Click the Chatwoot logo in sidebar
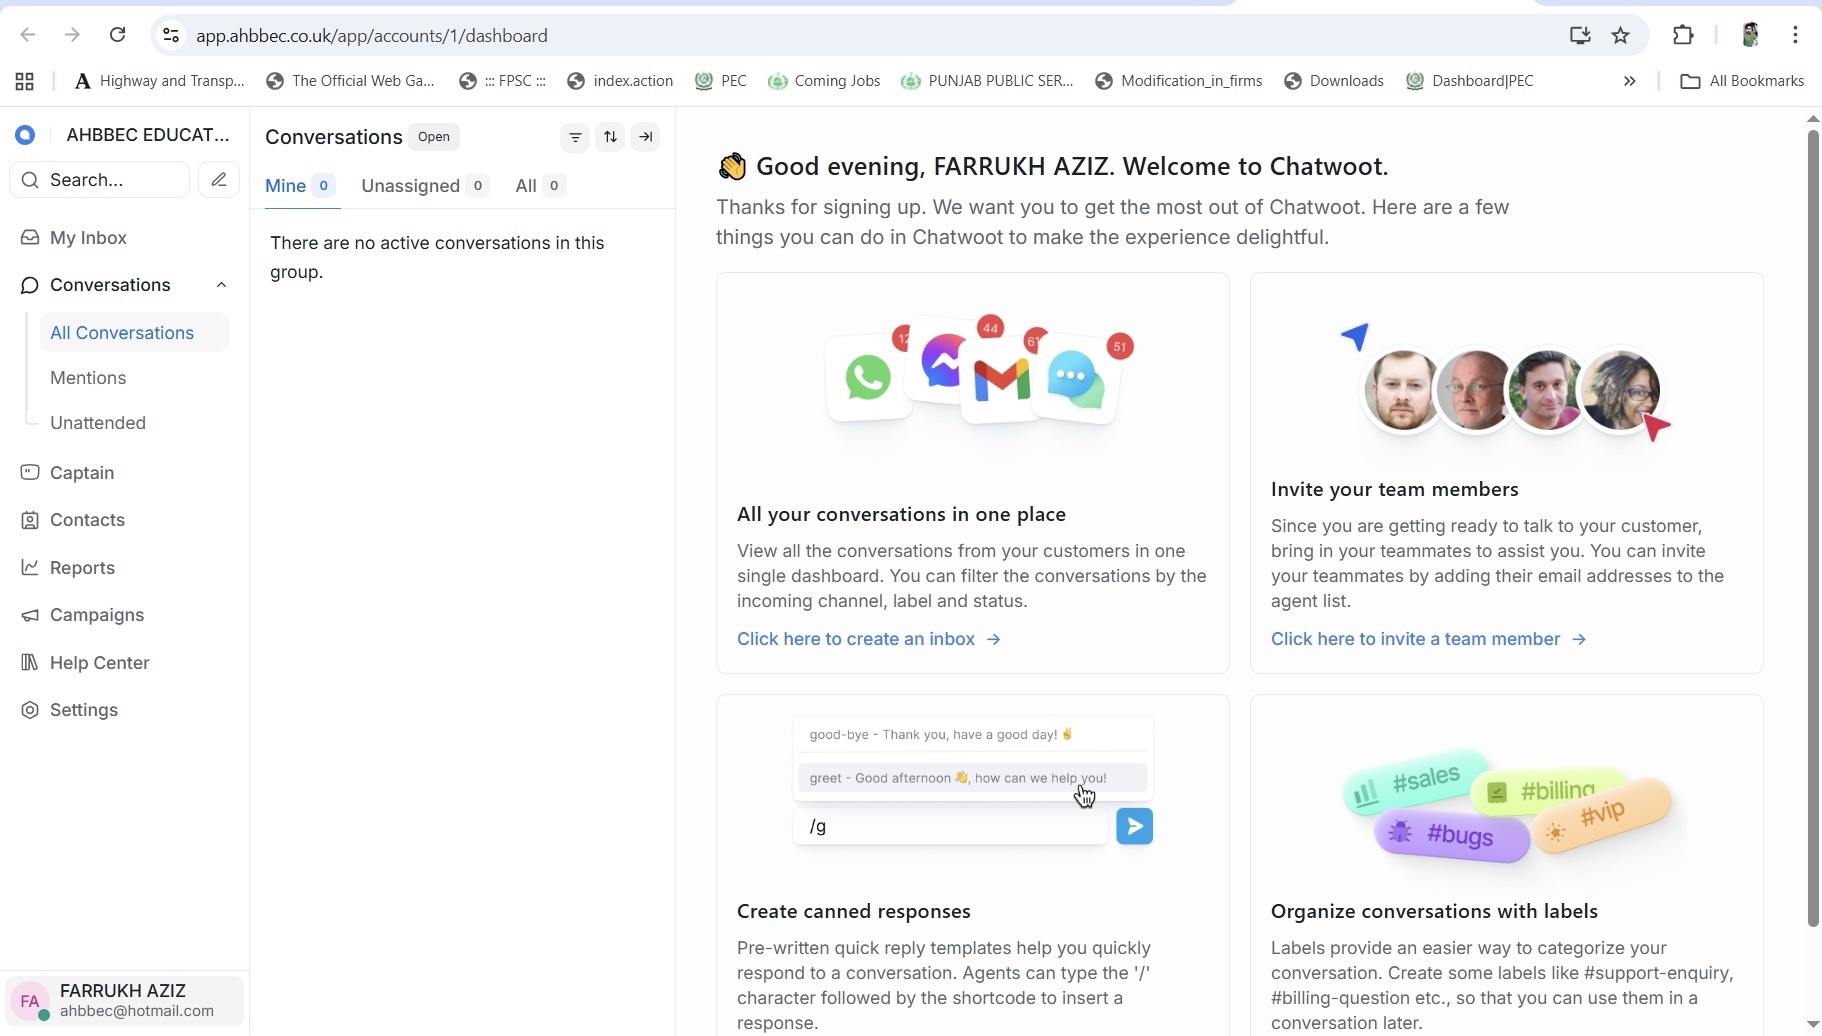This screenshot has width=1822, height=1036. (x=25, y=135)
